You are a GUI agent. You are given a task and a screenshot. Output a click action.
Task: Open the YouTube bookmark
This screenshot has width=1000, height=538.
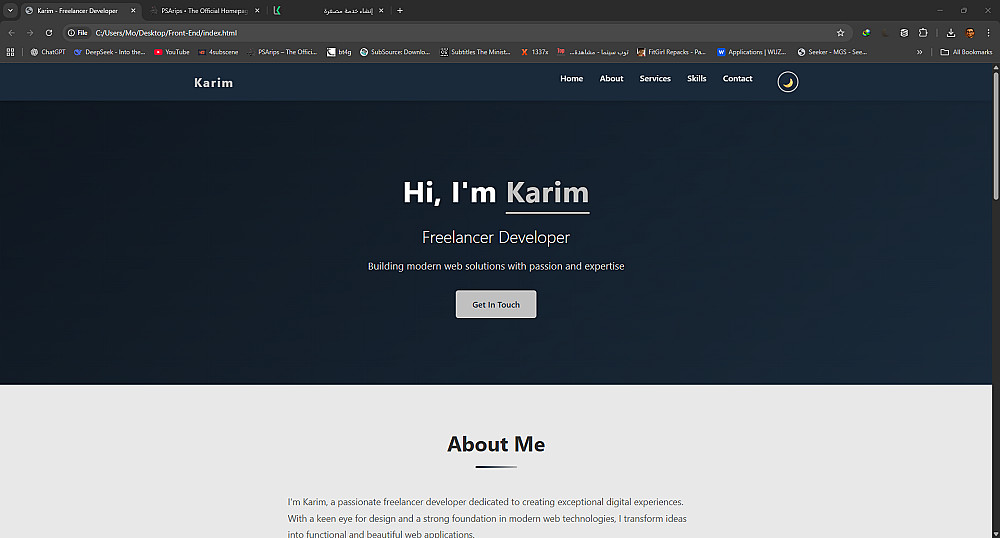coord(172,52)
